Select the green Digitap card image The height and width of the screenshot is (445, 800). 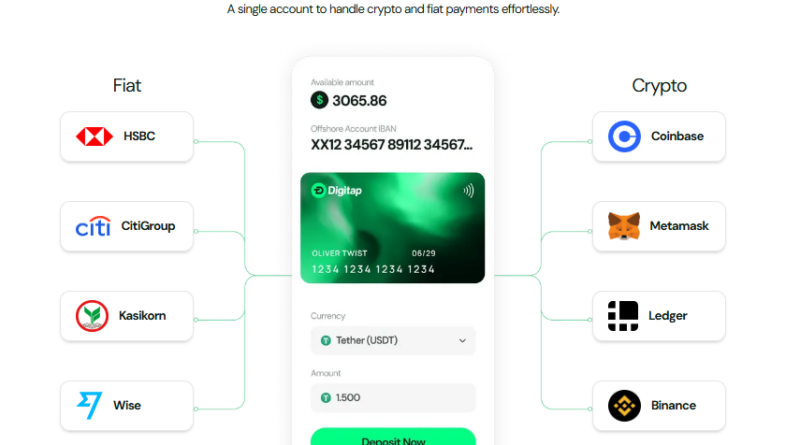(392, 228)
